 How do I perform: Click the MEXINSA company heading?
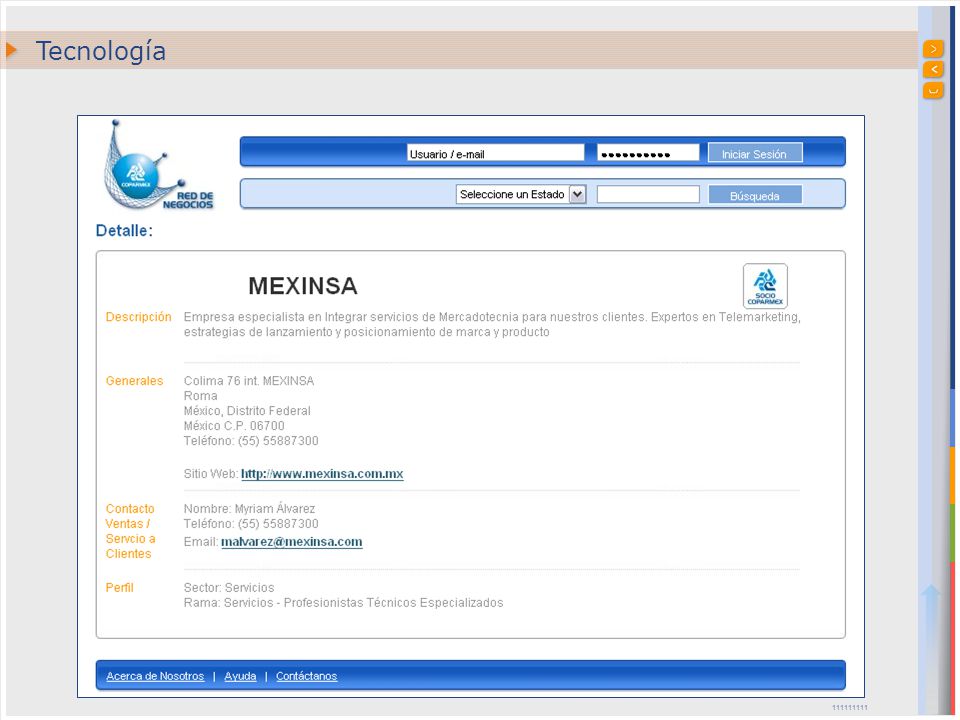[x=302, y=286]
